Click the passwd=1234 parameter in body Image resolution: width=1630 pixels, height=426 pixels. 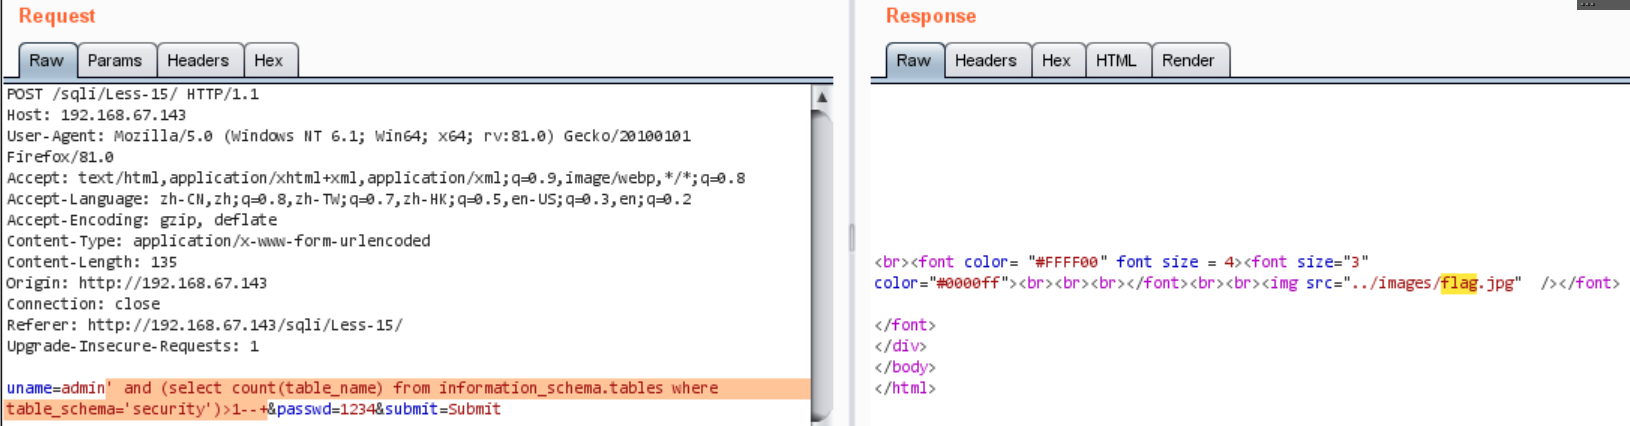click(325, 409)
